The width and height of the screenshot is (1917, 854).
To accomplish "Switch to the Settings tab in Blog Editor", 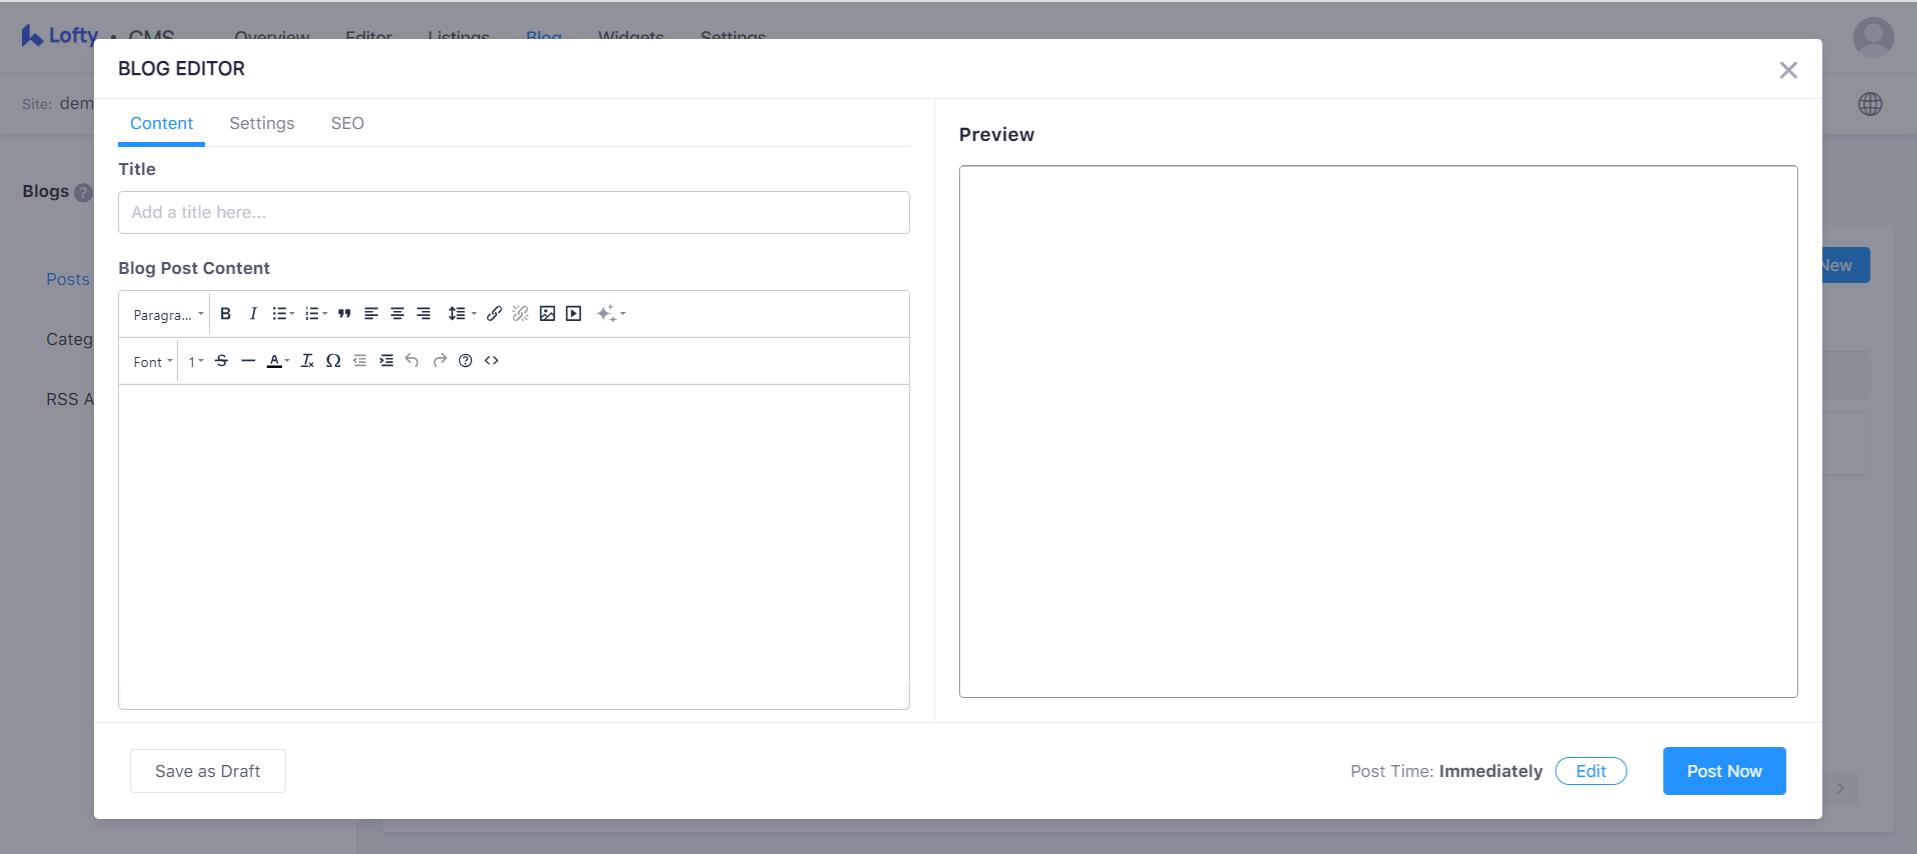I will pos(262,123).
